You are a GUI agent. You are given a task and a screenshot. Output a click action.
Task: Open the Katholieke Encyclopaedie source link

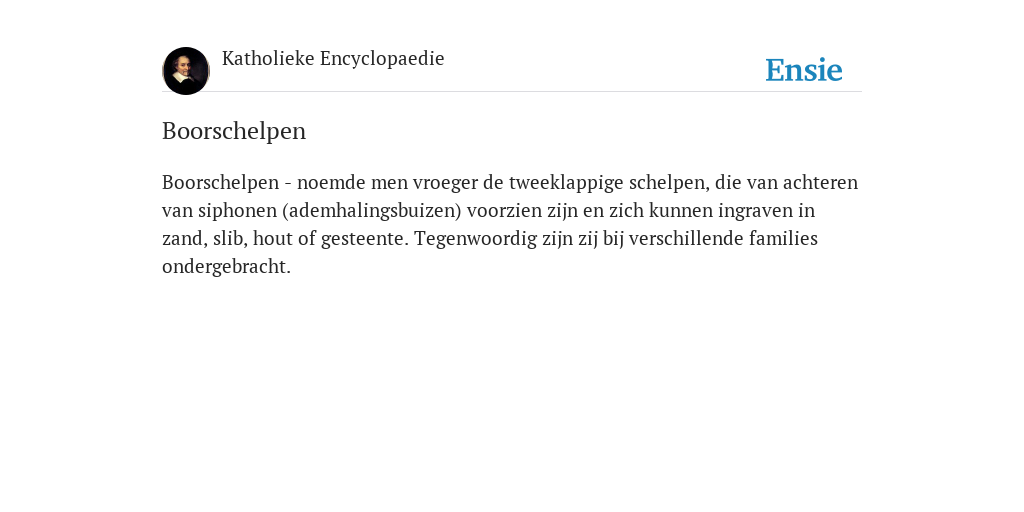tap(333, 59)
